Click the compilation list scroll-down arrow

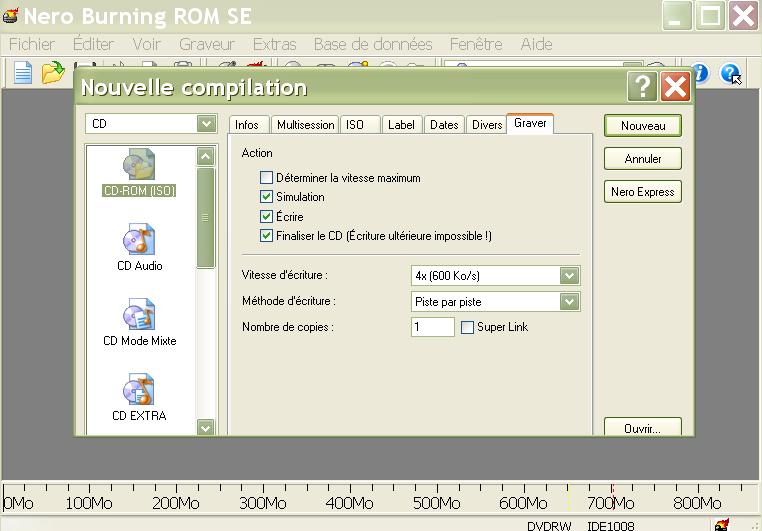pos(206,428)
